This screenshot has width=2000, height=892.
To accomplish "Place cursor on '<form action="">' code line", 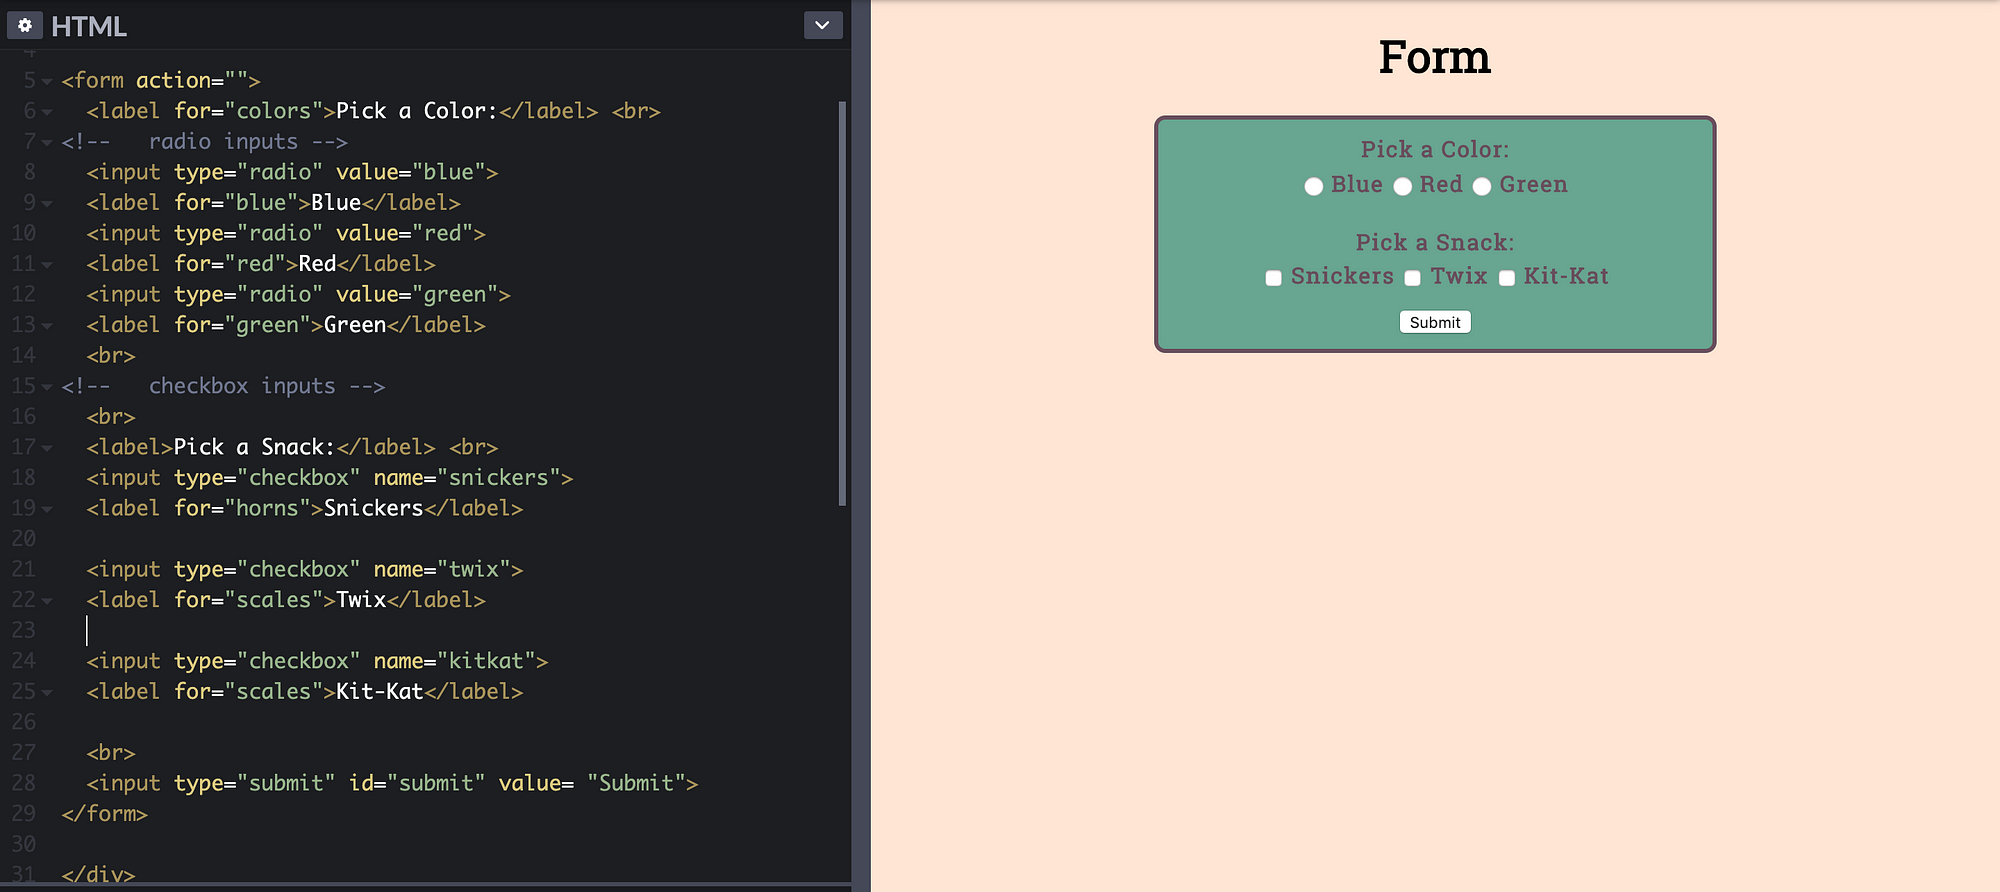I will (x=161, y=80).
